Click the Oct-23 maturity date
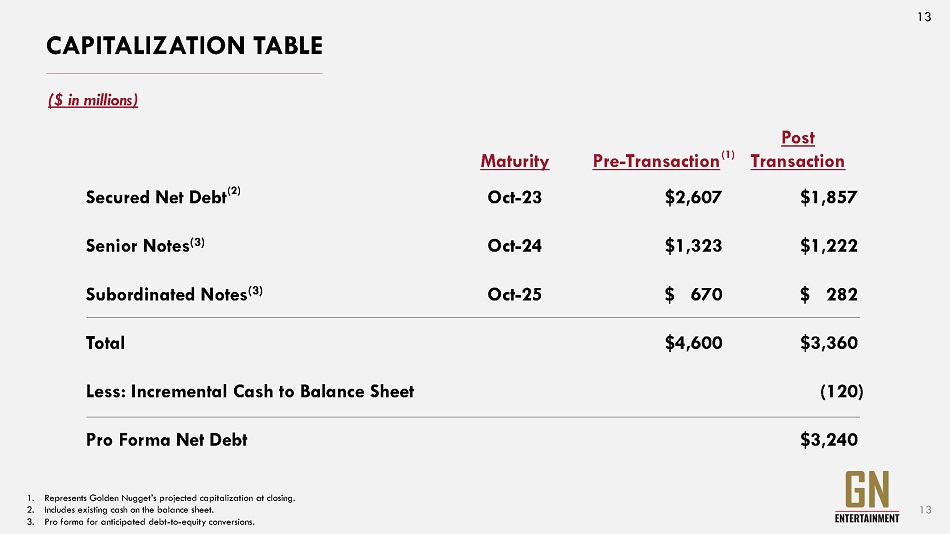Screen dimensions: 950x534 (514, 197)
